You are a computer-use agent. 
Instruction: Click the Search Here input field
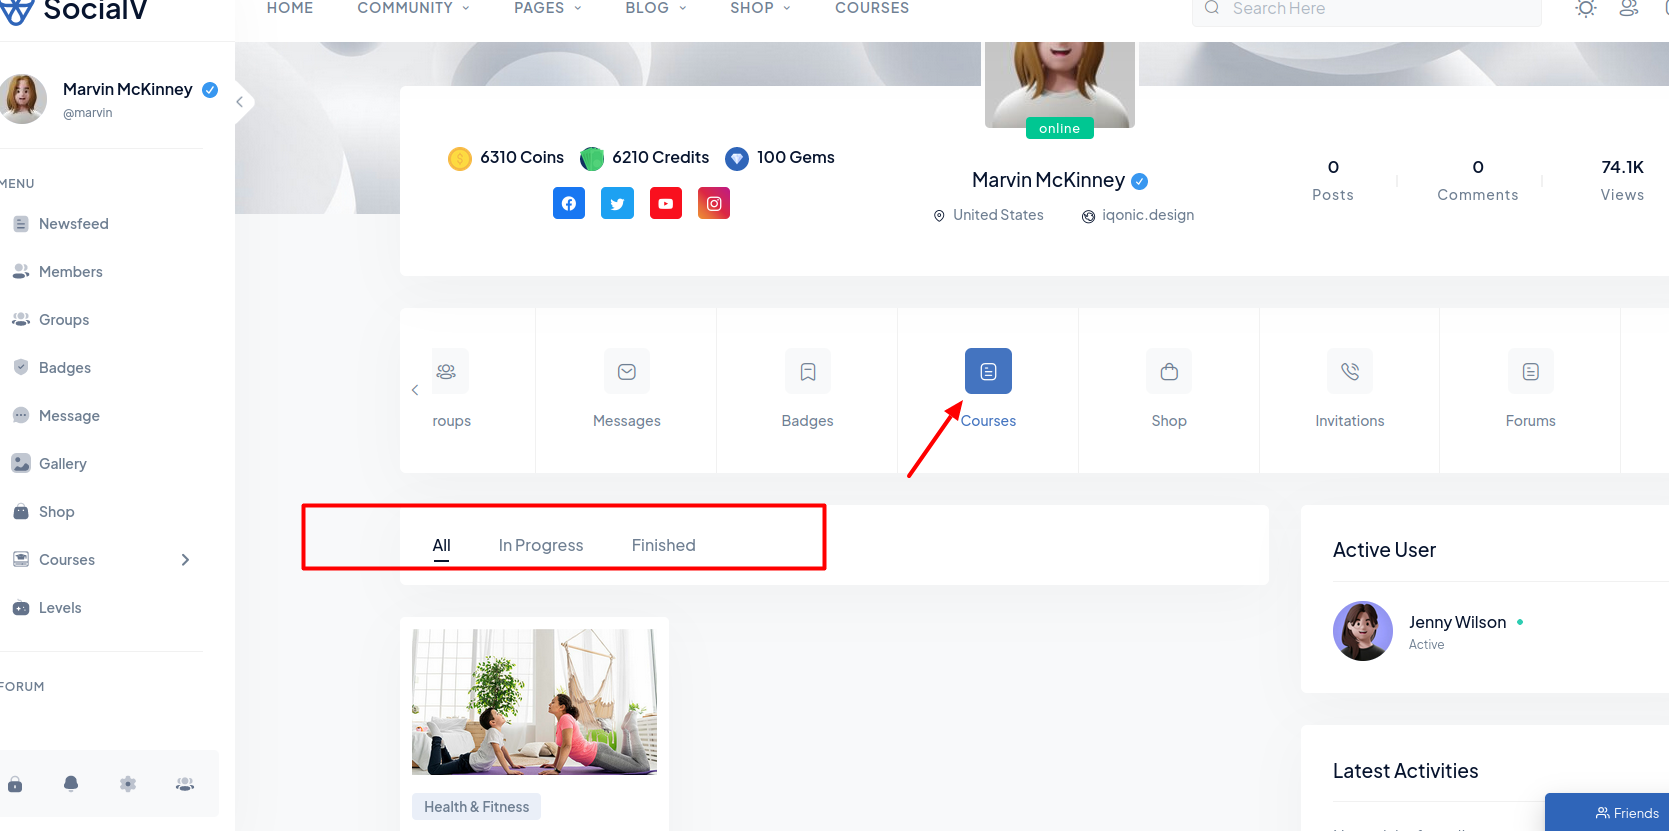coord(1366,9)
